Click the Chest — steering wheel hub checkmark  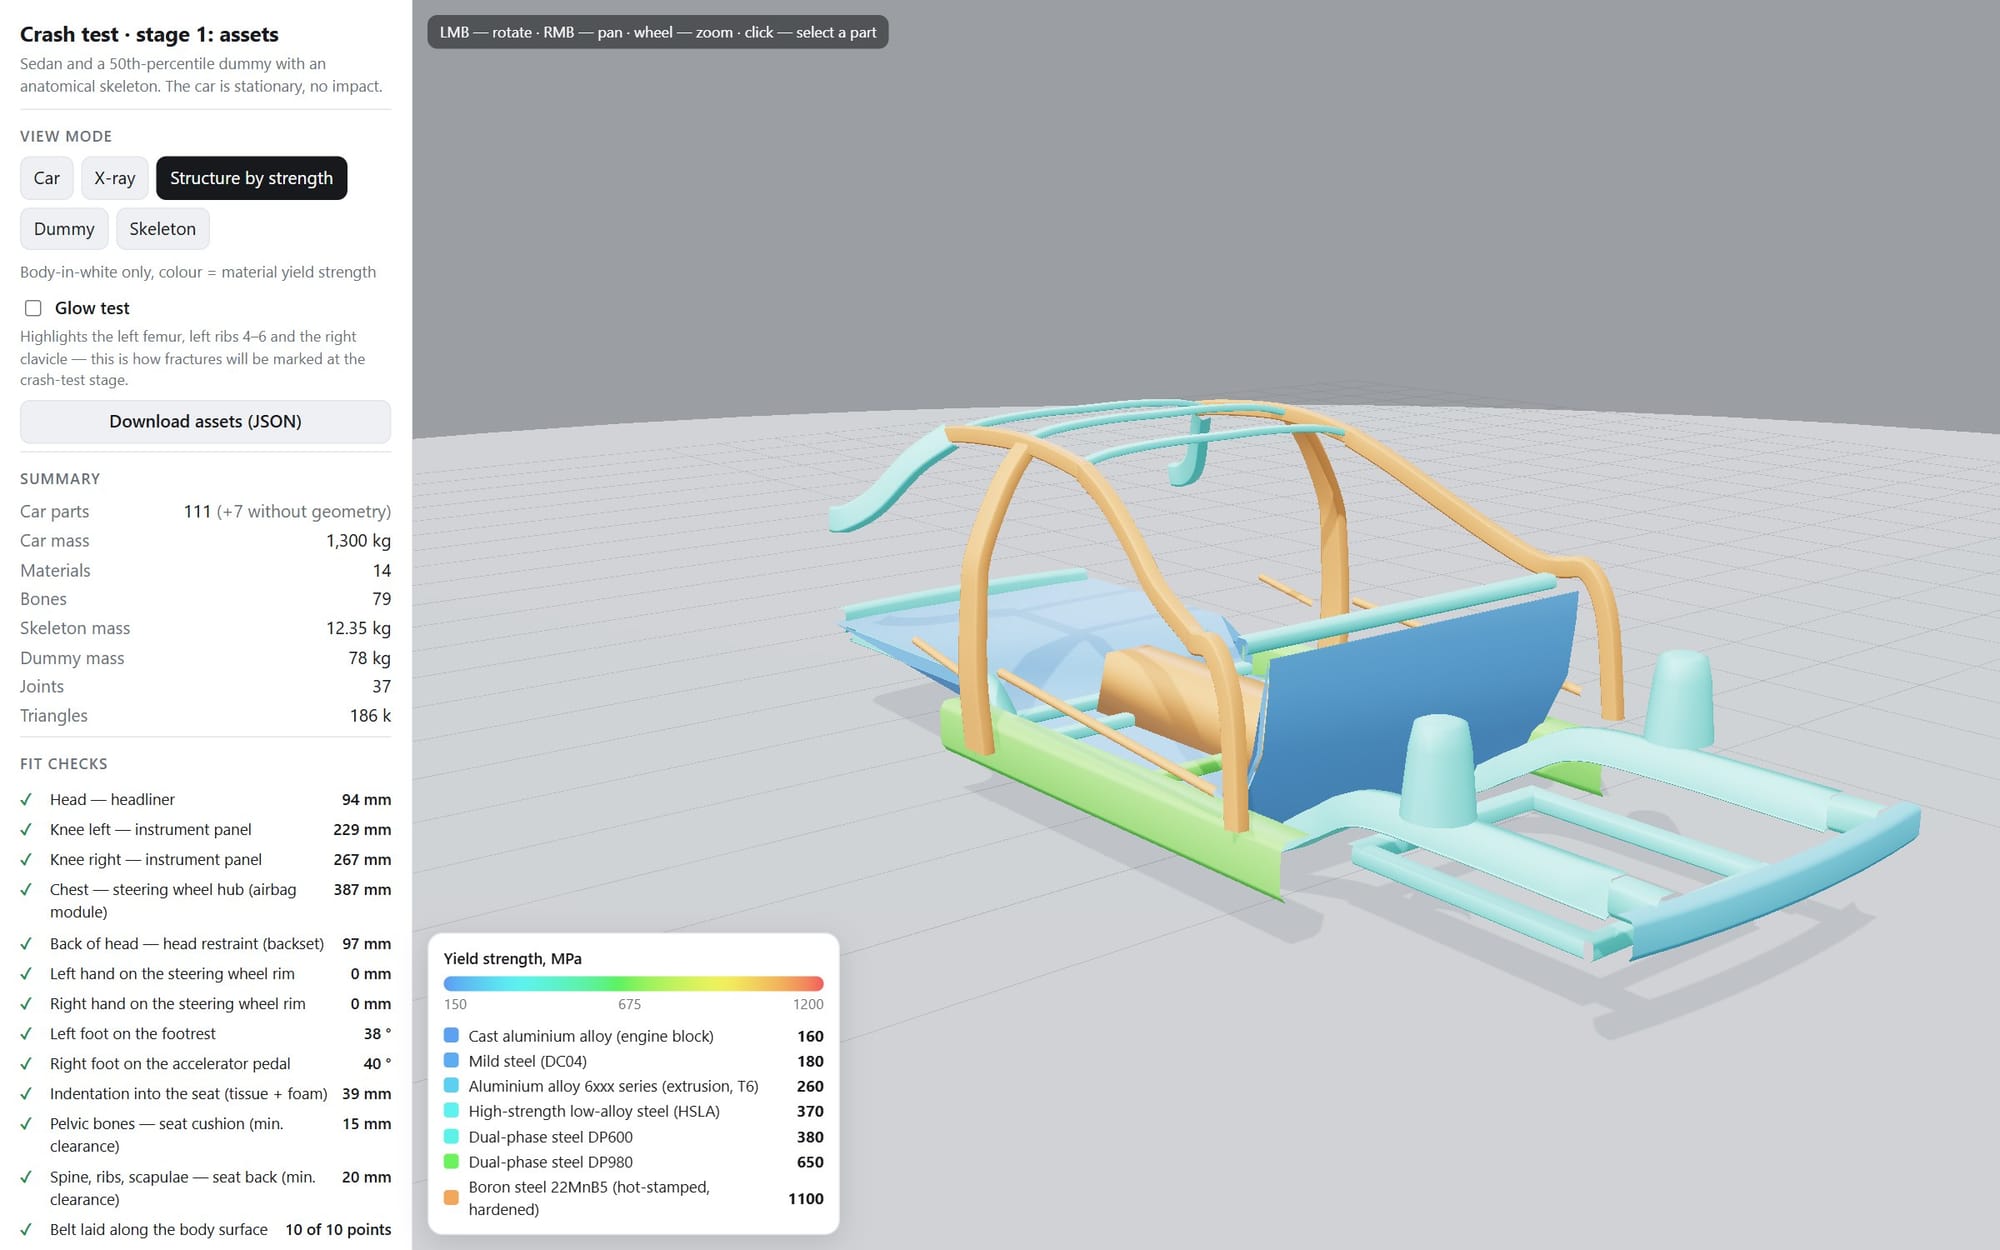(26, 890)
